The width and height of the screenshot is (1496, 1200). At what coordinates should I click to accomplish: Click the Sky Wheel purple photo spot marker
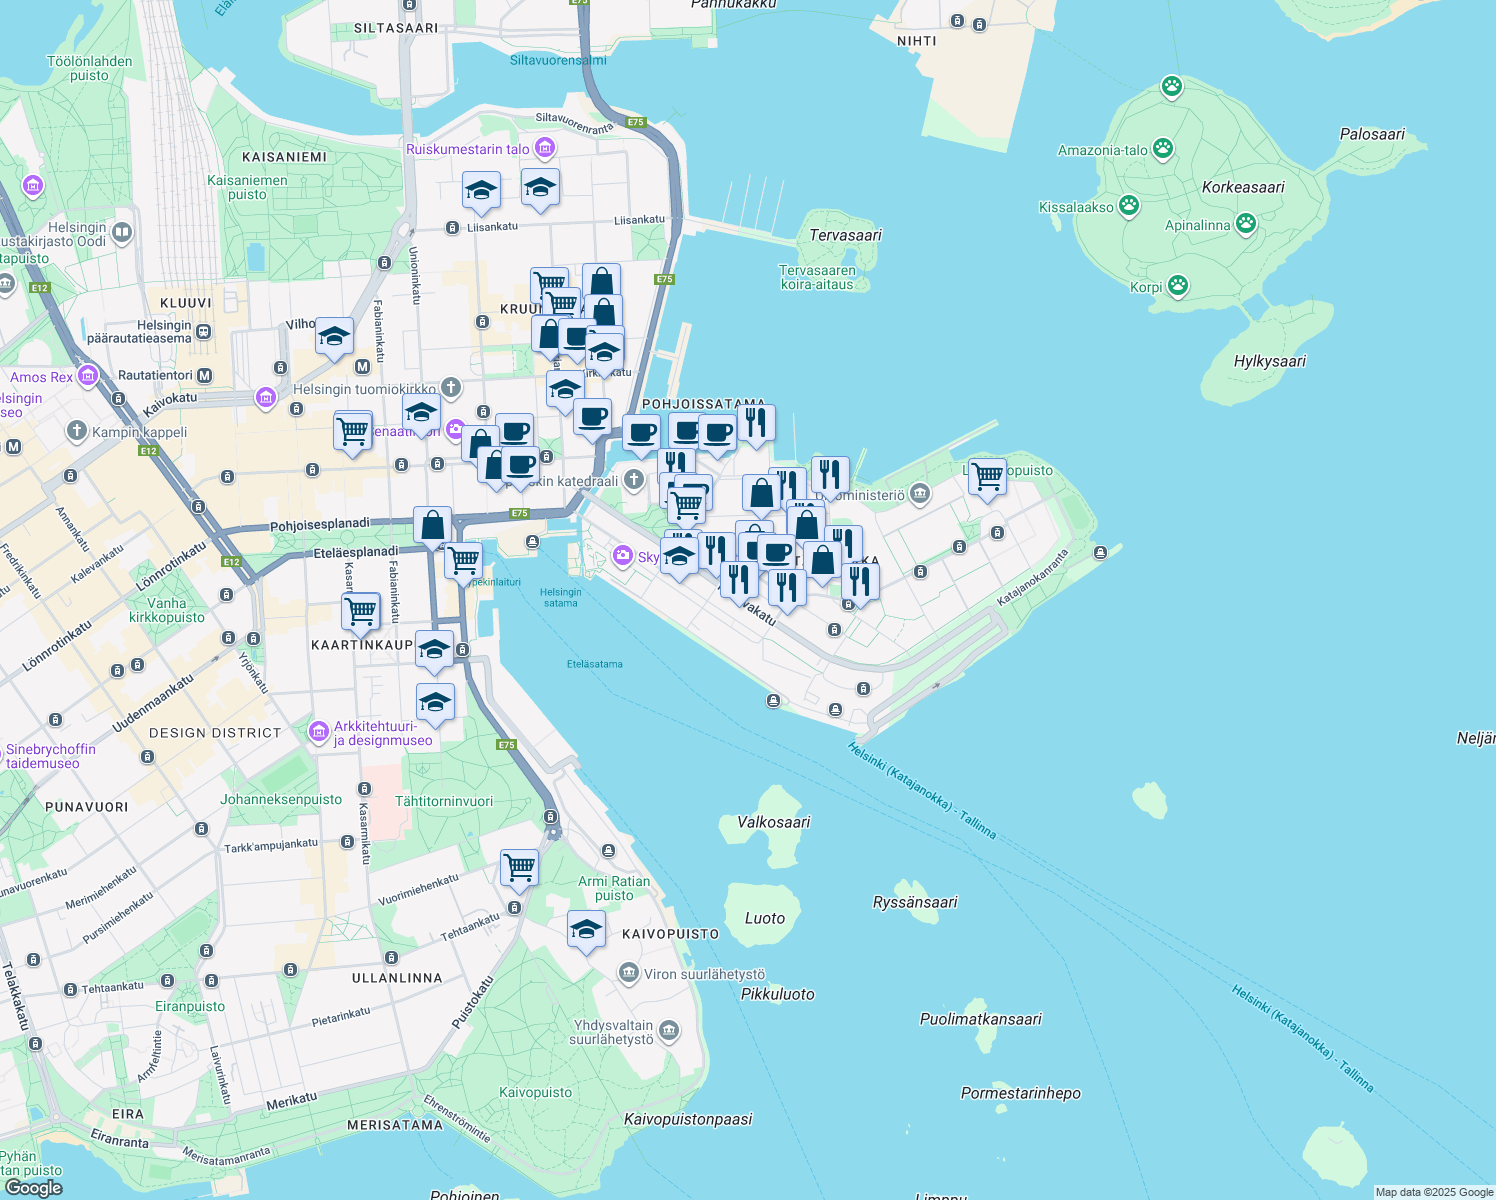622,556
